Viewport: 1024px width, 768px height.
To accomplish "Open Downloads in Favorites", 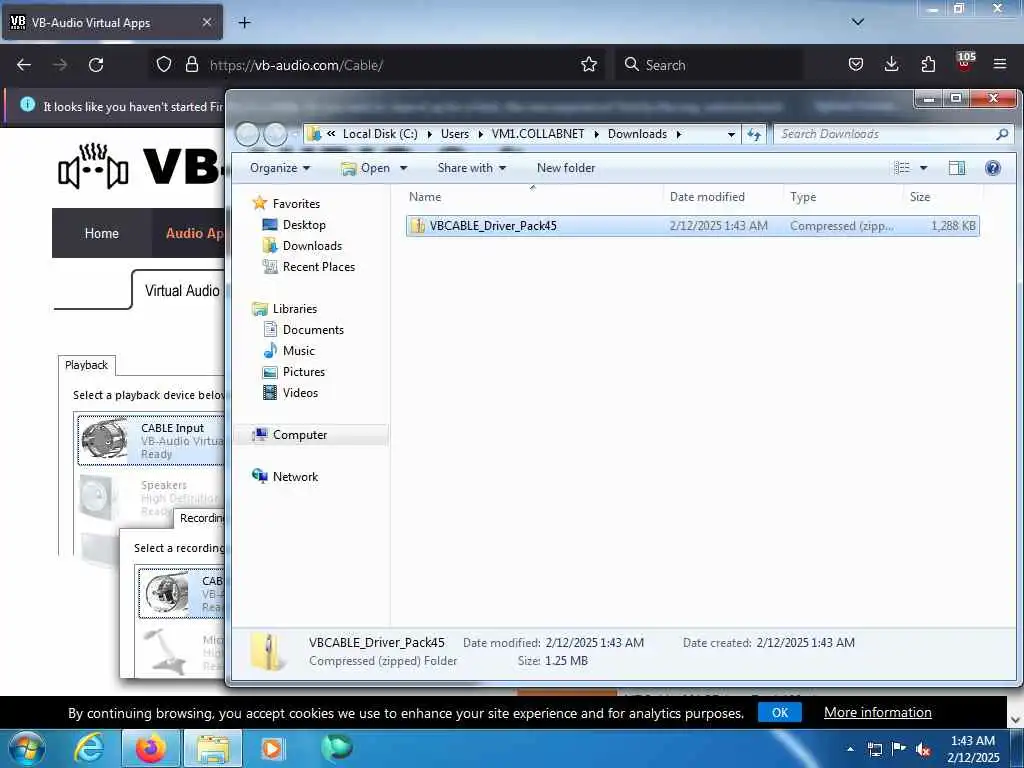I will (x=312, y=246).
